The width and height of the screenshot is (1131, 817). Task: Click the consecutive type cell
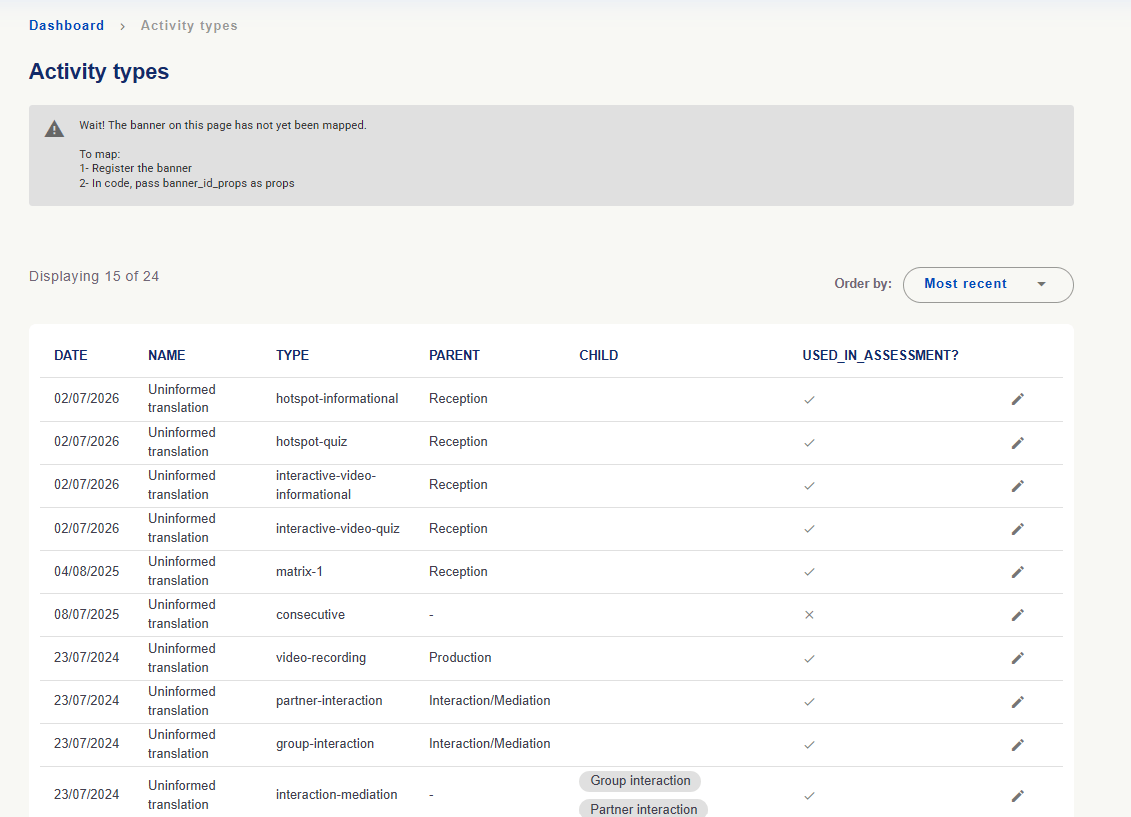[x=310, y=615]
